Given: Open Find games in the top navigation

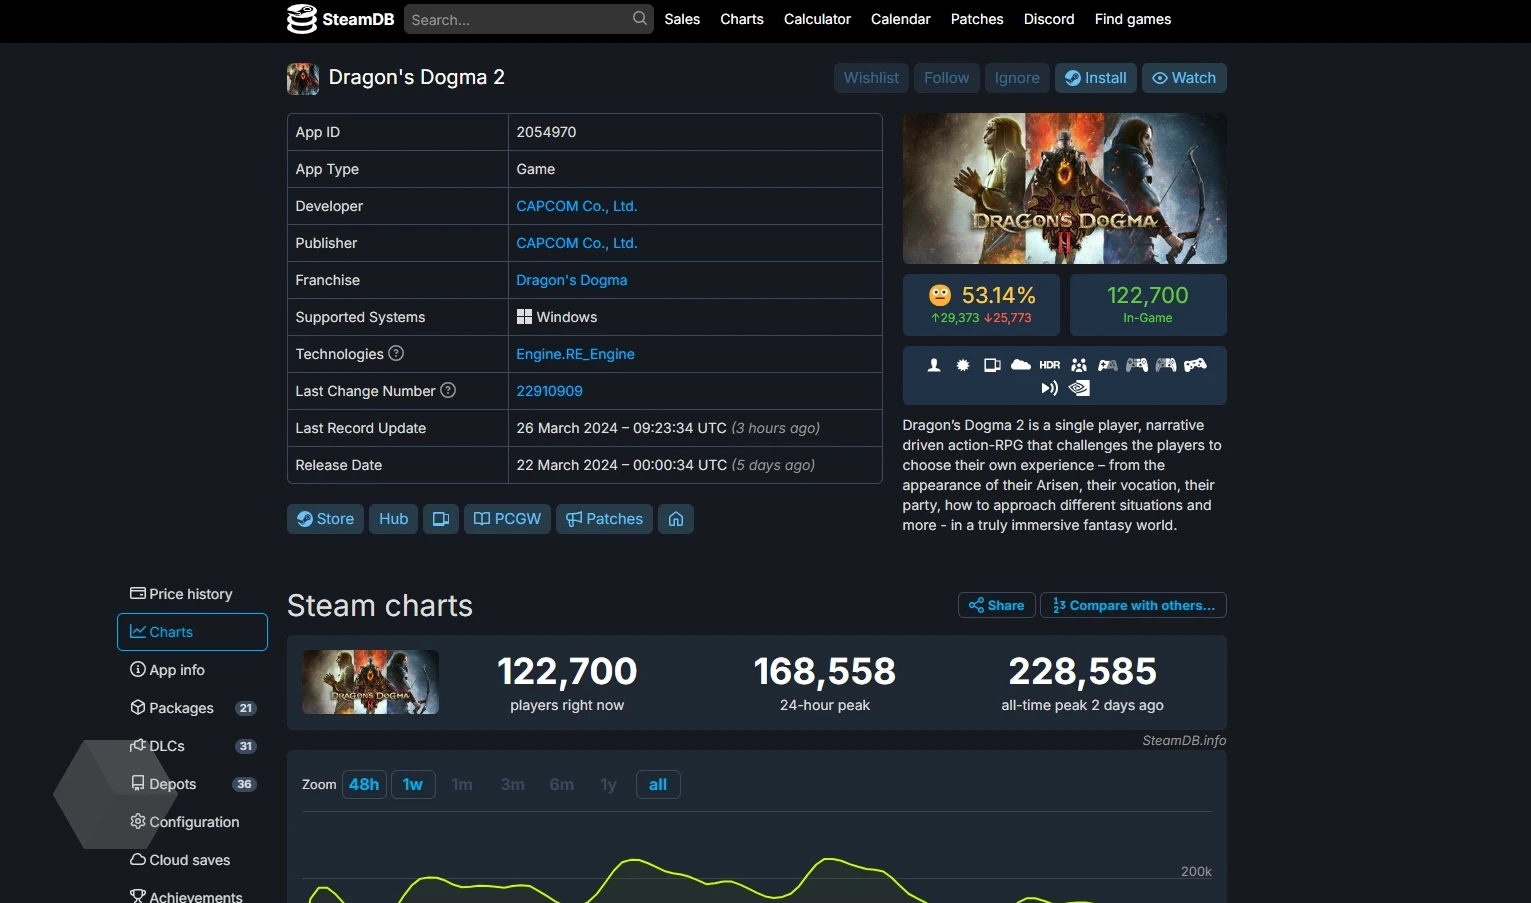Looking at the screenshot, I should [1132, 19].
